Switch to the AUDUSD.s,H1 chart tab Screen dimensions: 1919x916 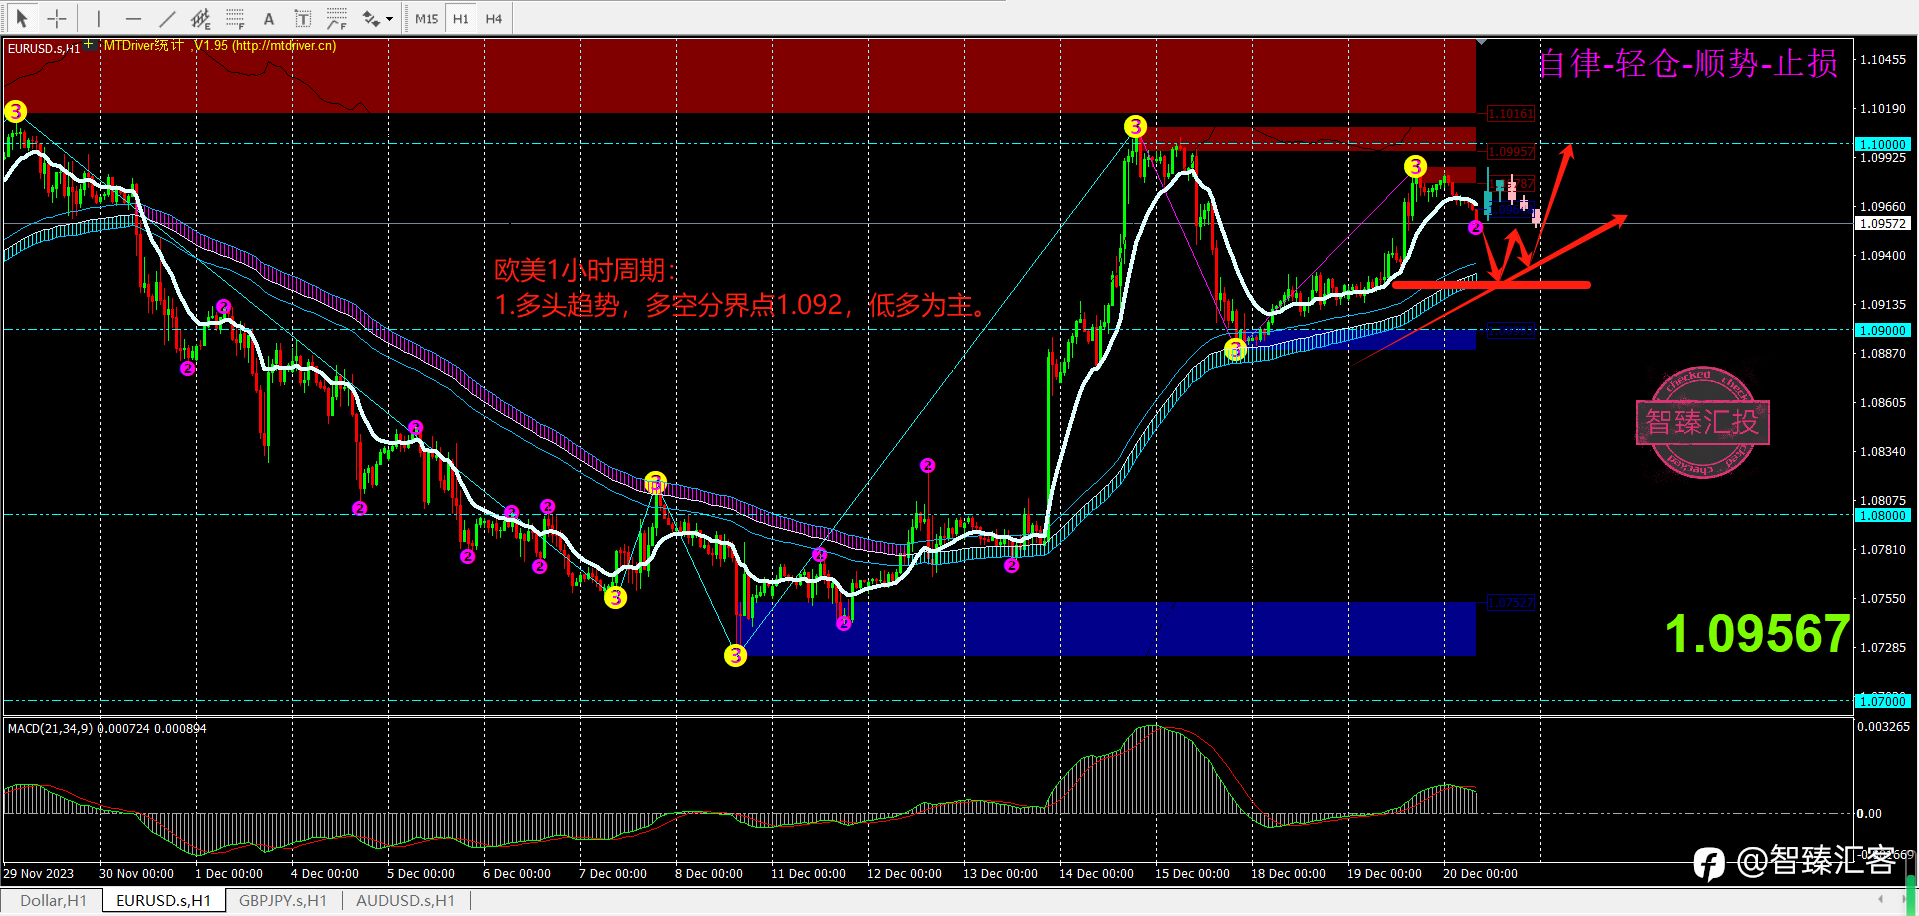tap(406, 900)
